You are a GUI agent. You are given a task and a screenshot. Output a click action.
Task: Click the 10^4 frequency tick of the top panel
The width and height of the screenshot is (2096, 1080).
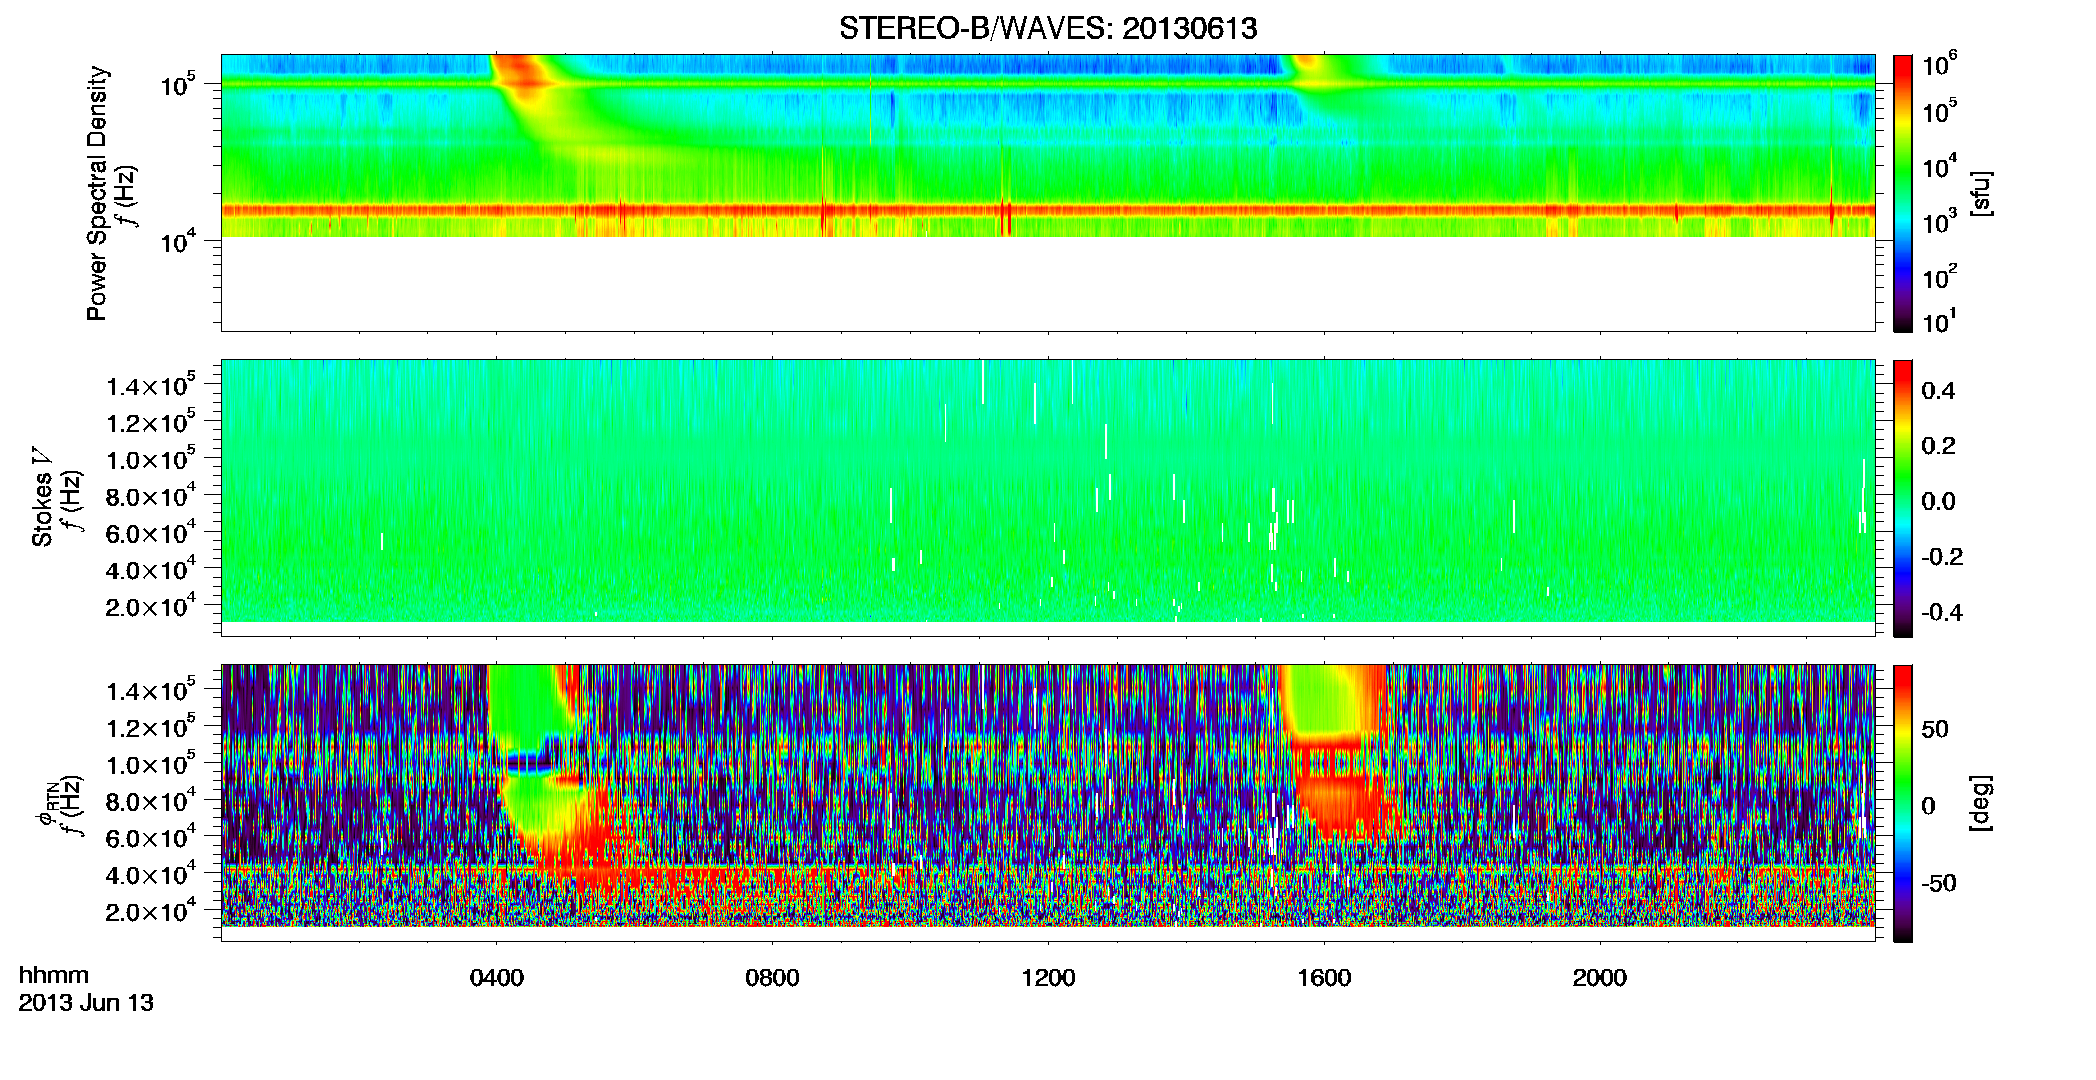pos(178,241)
